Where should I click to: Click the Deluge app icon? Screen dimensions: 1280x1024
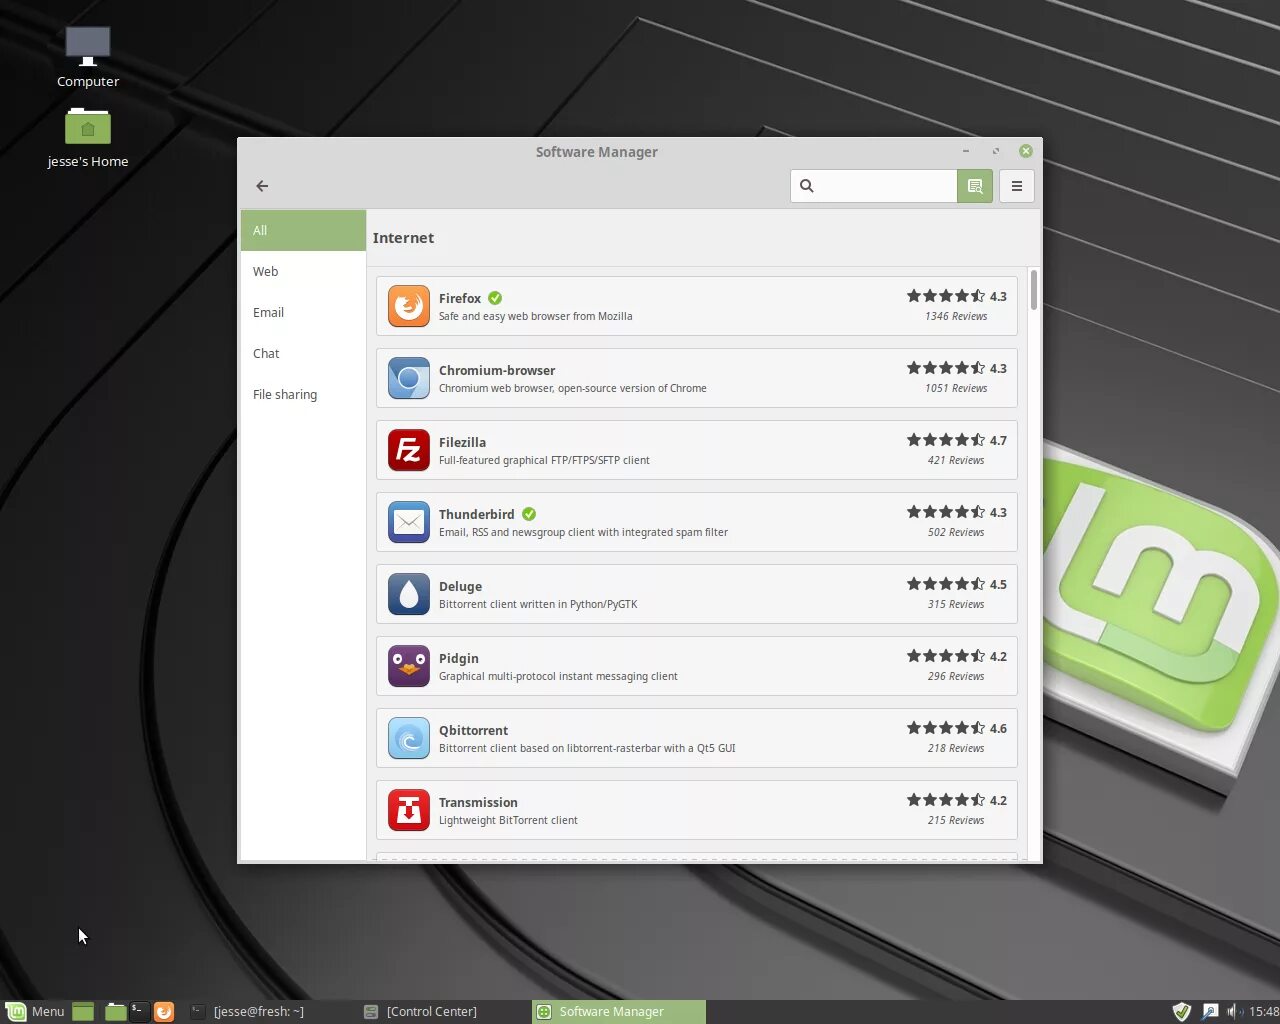pyautogui.click(x=409, y=594)
